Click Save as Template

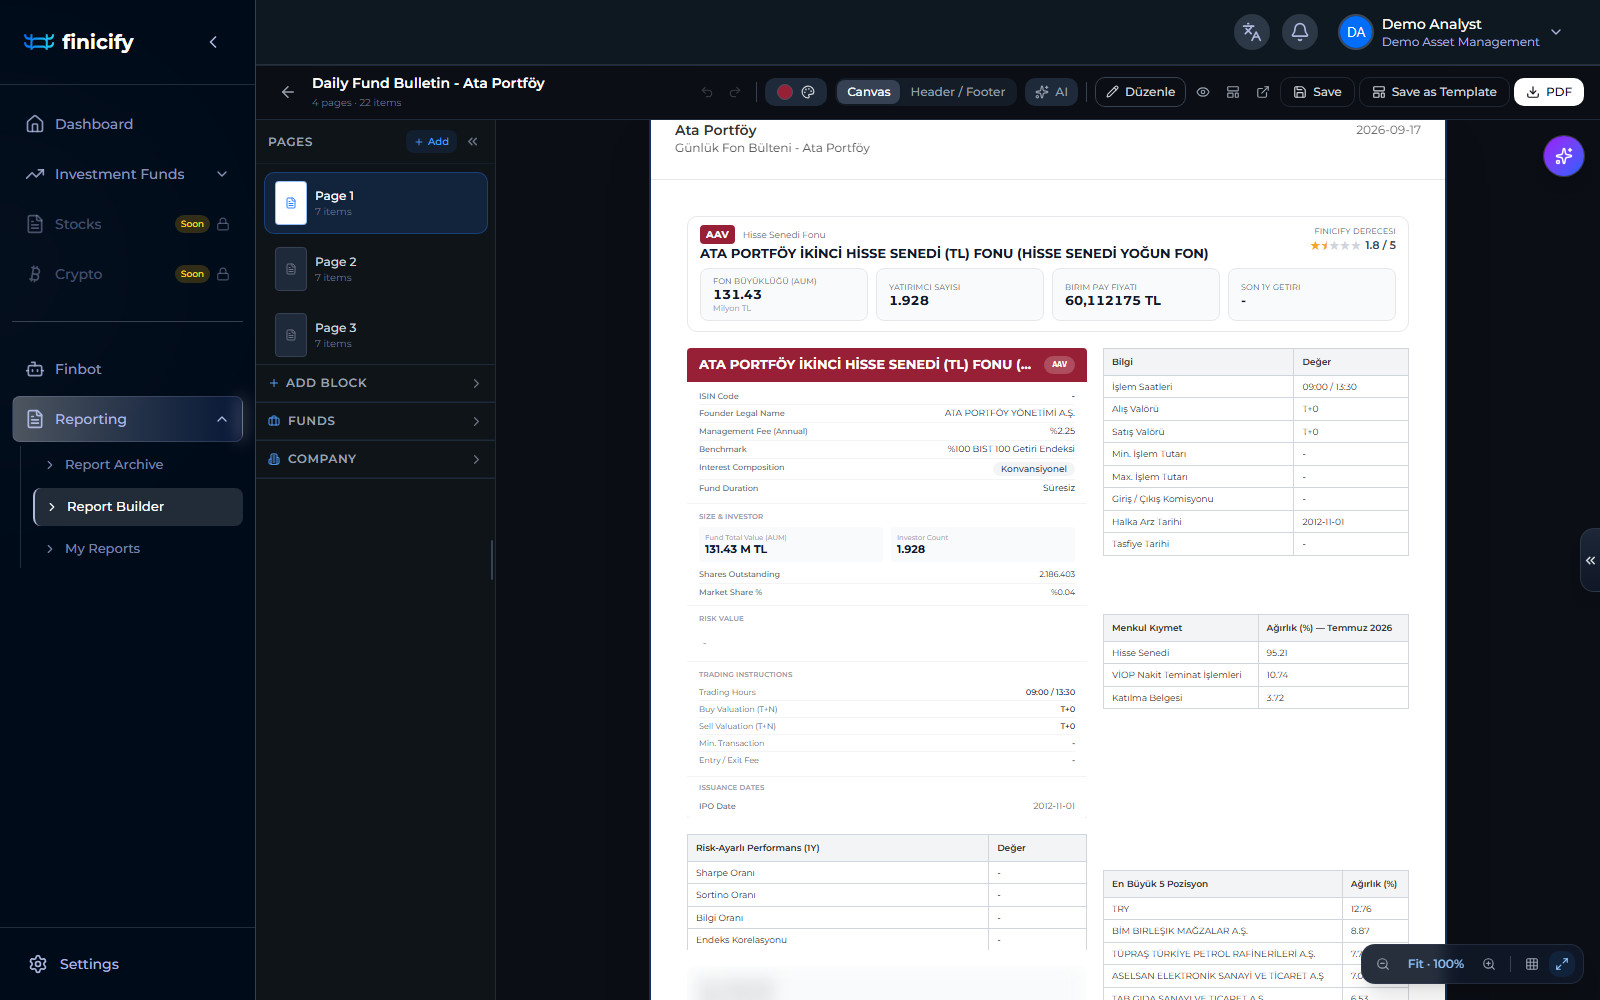1434,92
